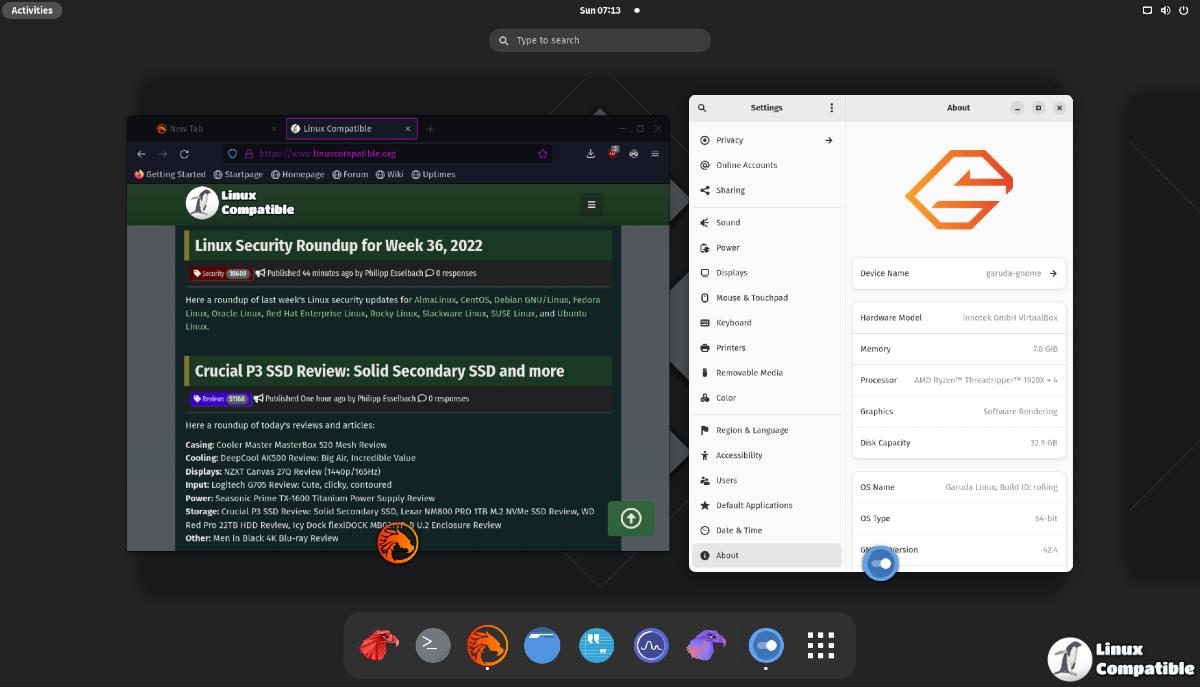Open Firefox hamburger application menu
This screenshot has height=687, width=1200.
[655, 154]
